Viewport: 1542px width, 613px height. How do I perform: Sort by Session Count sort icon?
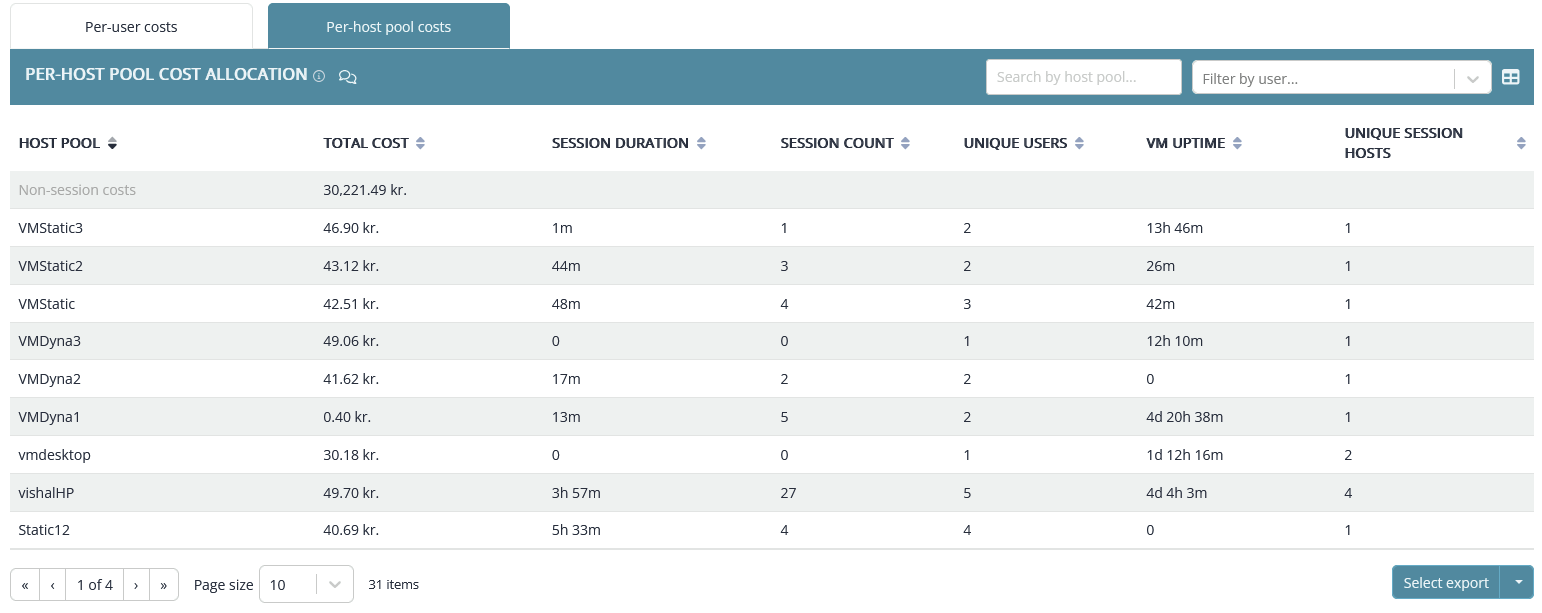[x=905, y=144]
